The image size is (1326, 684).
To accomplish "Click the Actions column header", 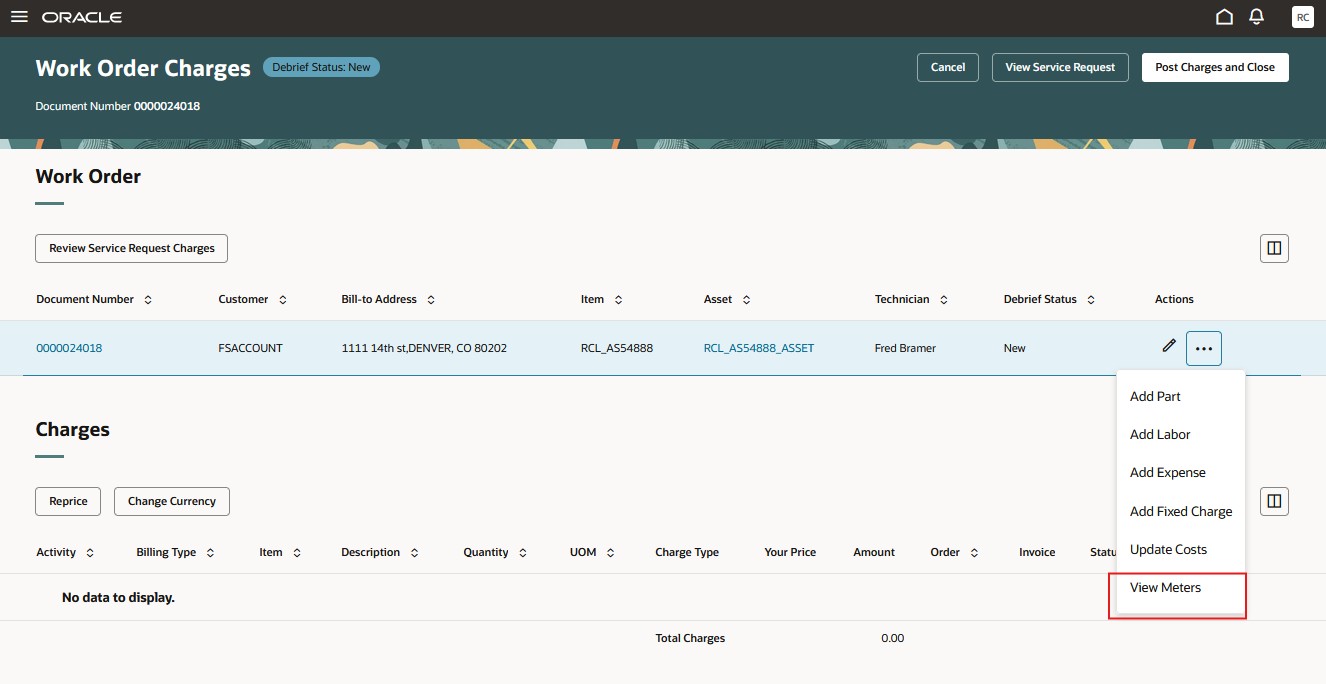I will pyautogui.click(x=1174, y=299).
